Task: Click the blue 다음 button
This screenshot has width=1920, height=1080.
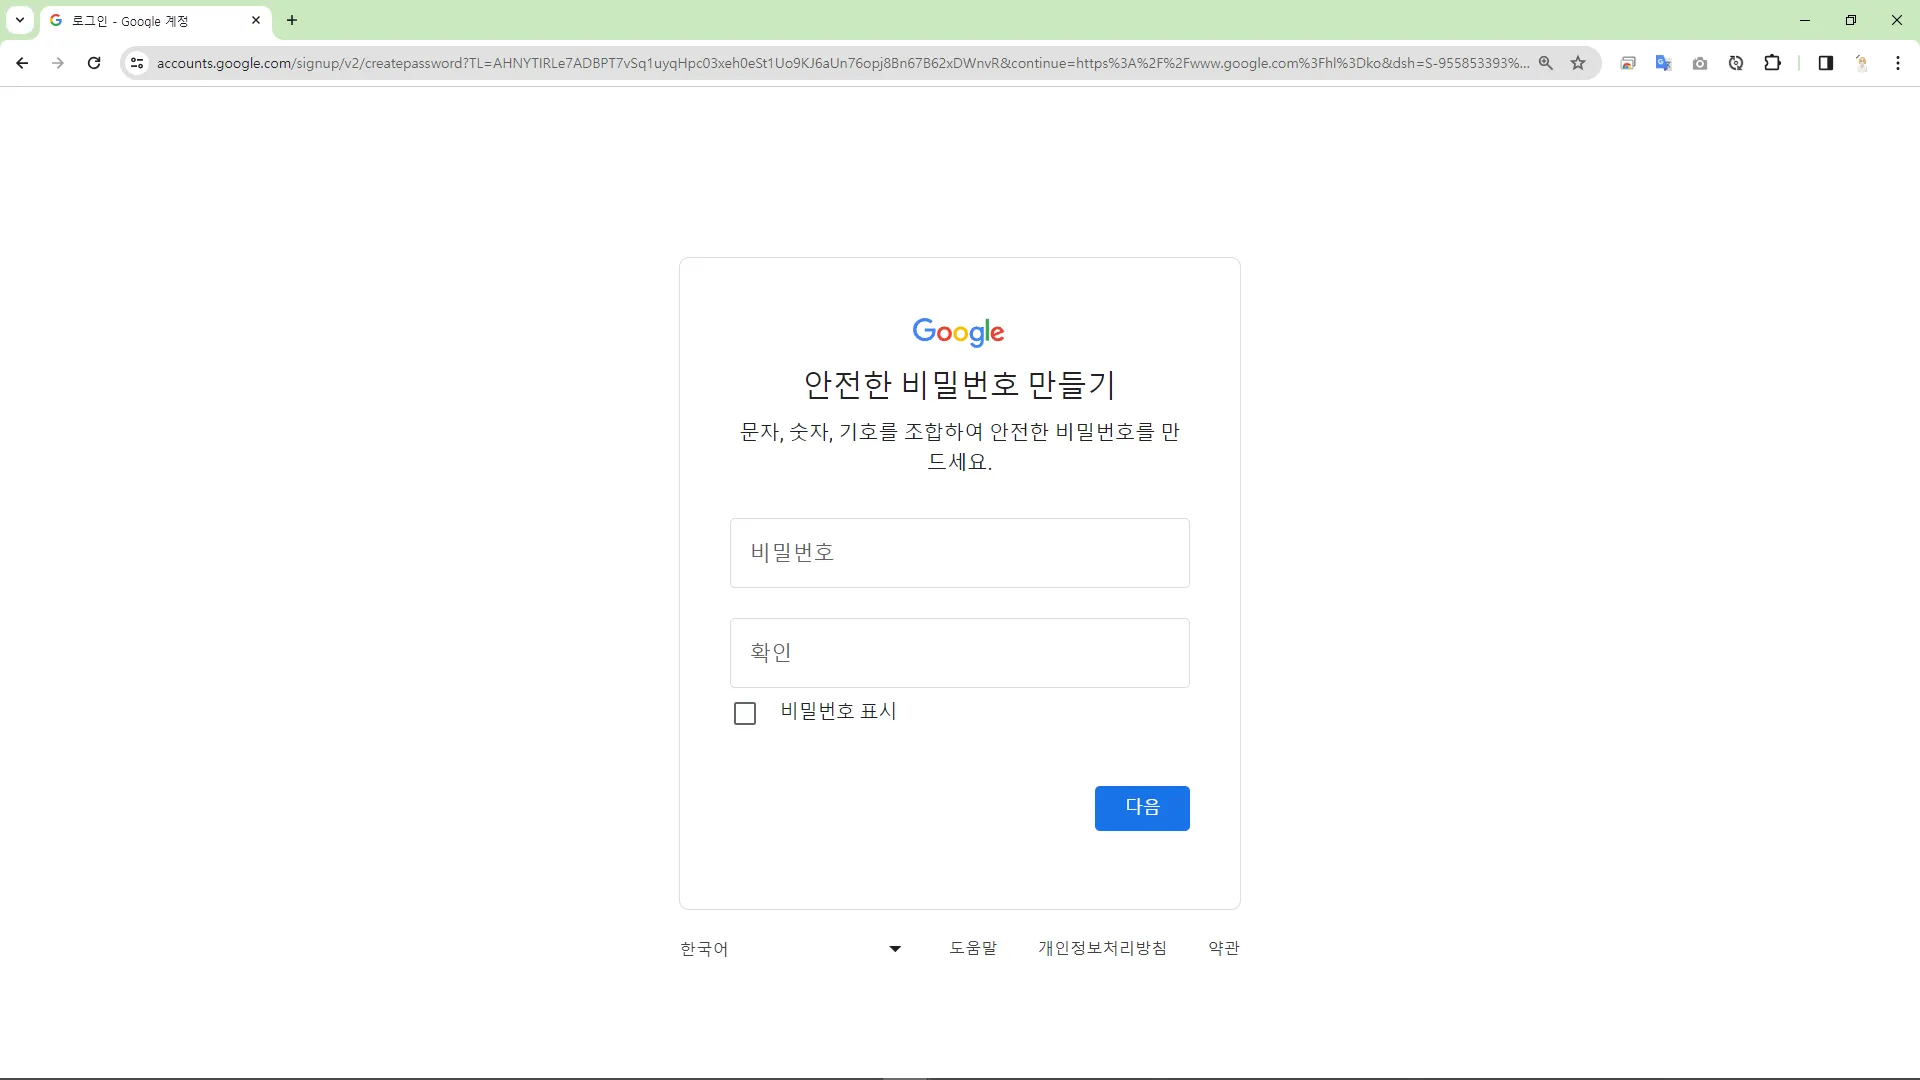Action: [x=1141, y=808]
